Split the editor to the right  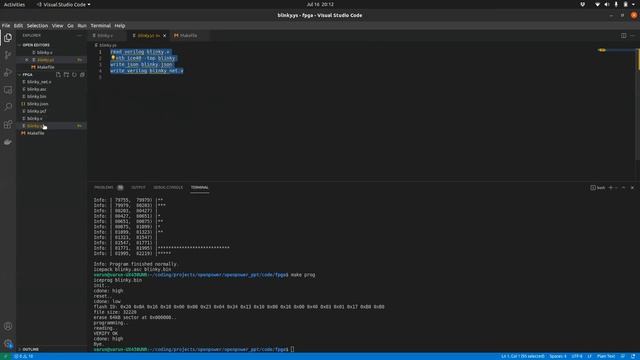click(623, 36)
